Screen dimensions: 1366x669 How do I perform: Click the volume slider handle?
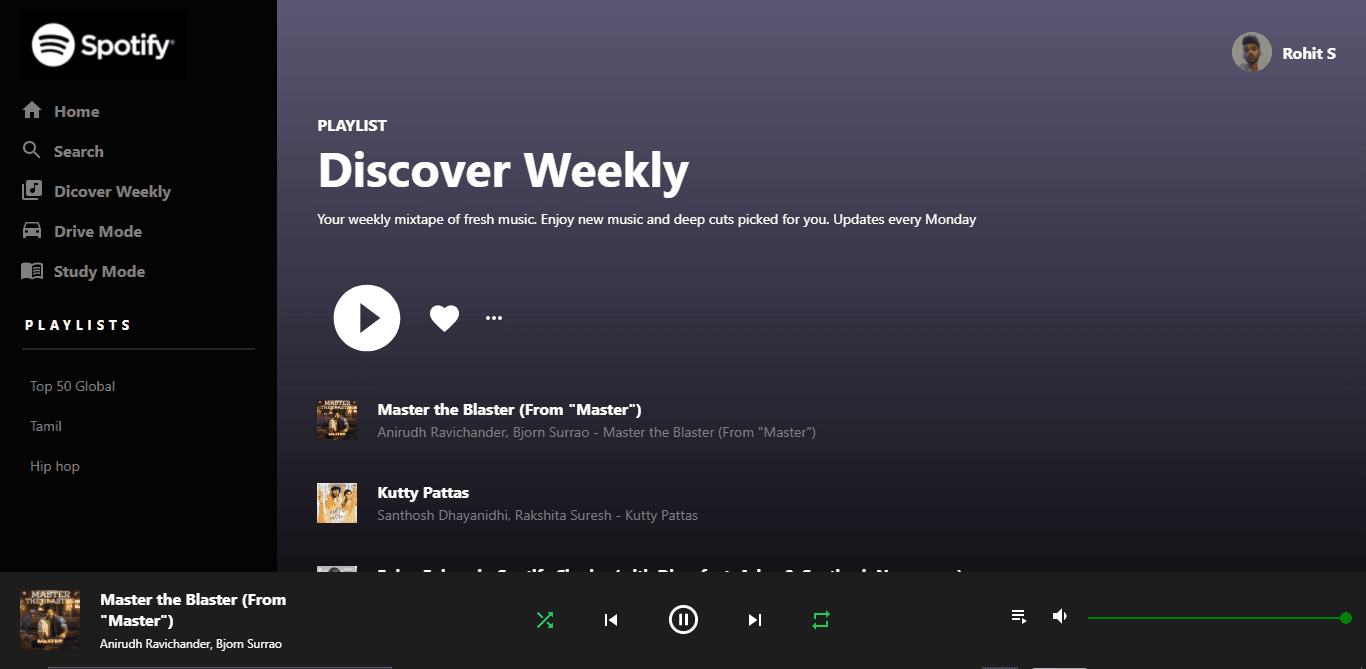click(x=1346, y=618)
